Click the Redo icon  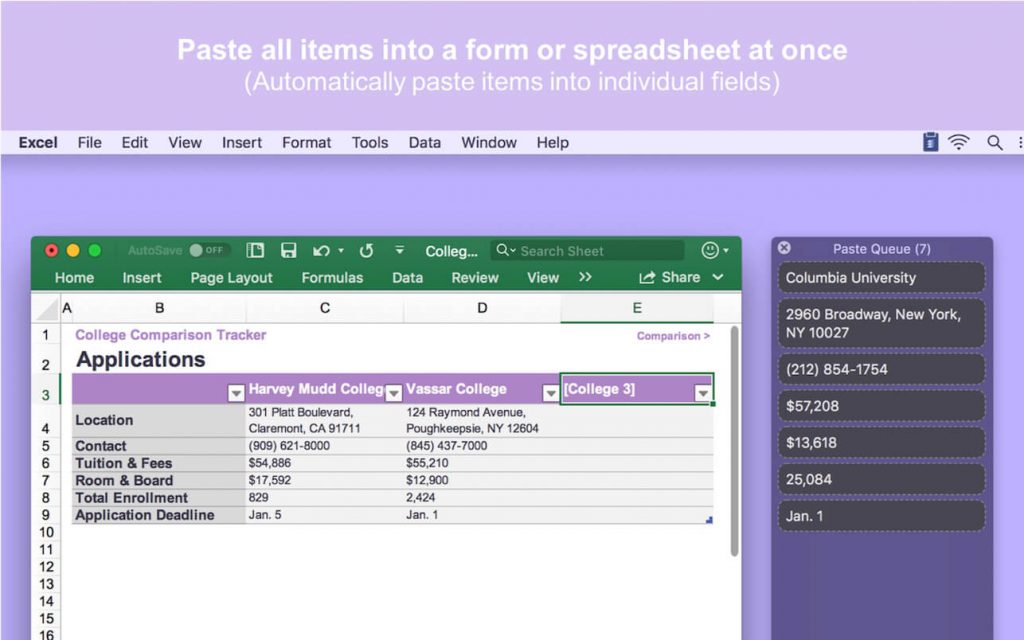tap(366, 250)
